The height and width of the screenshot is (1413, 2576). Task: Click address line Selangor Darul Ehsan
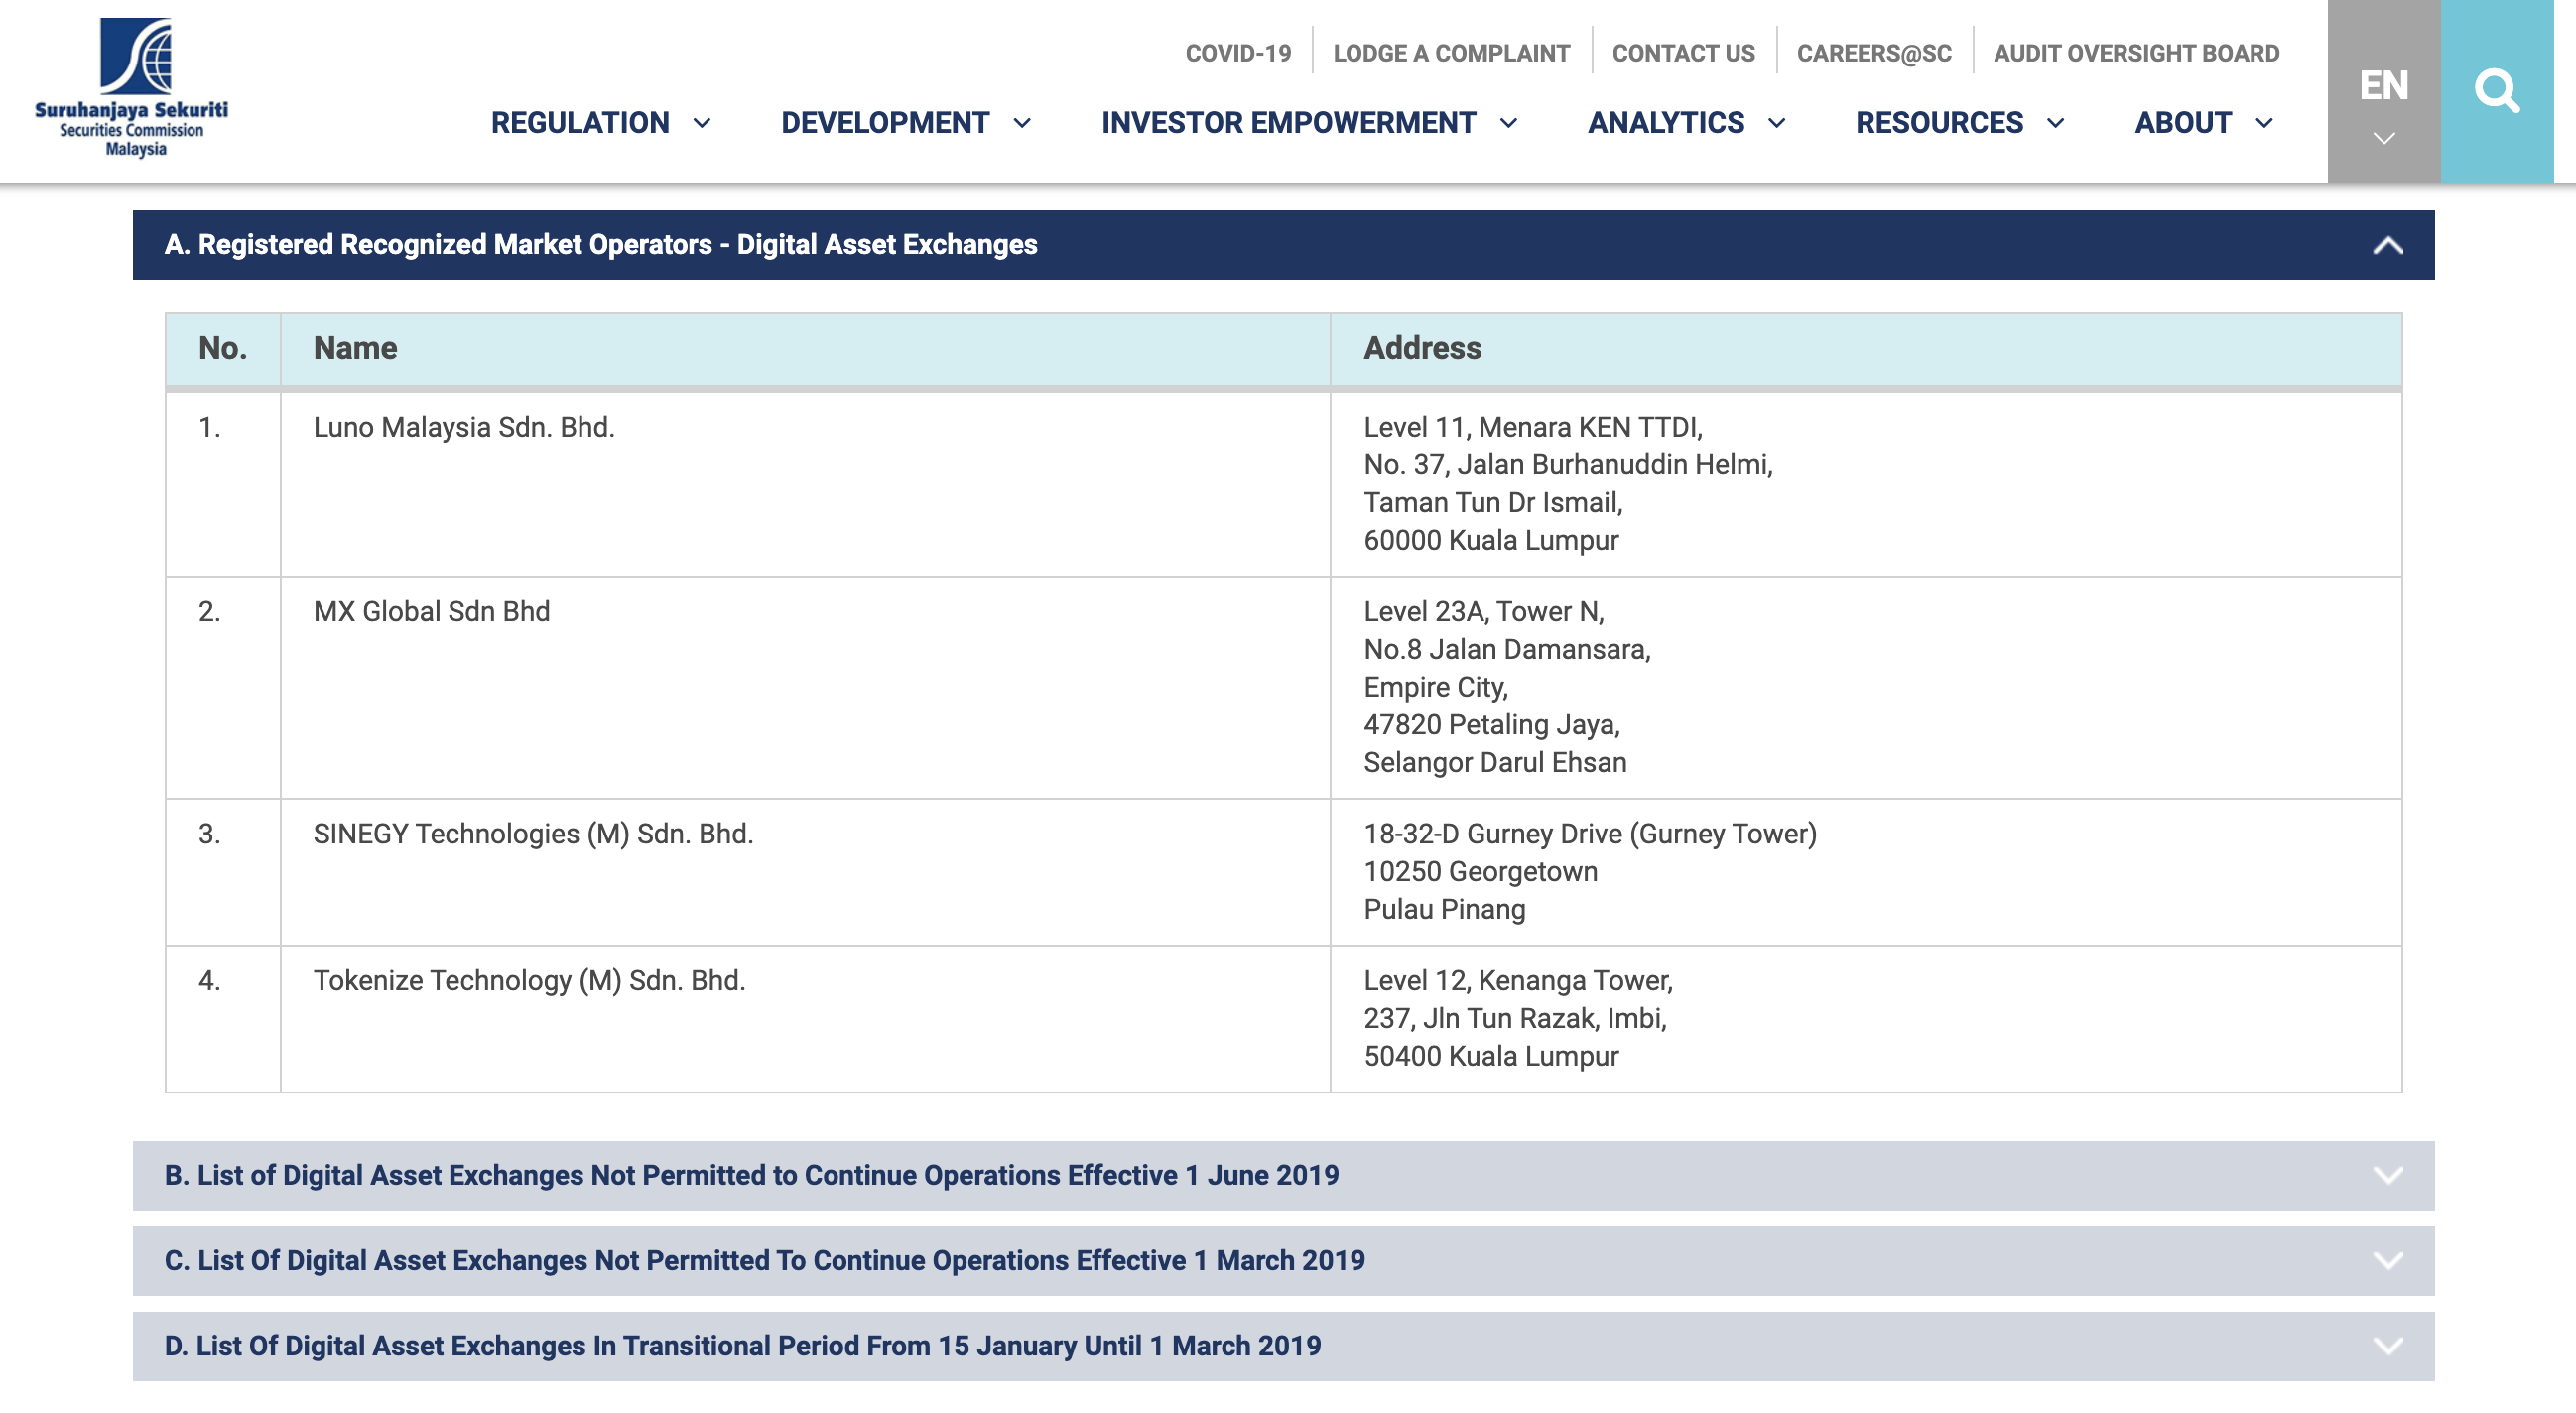point(1495,762)
